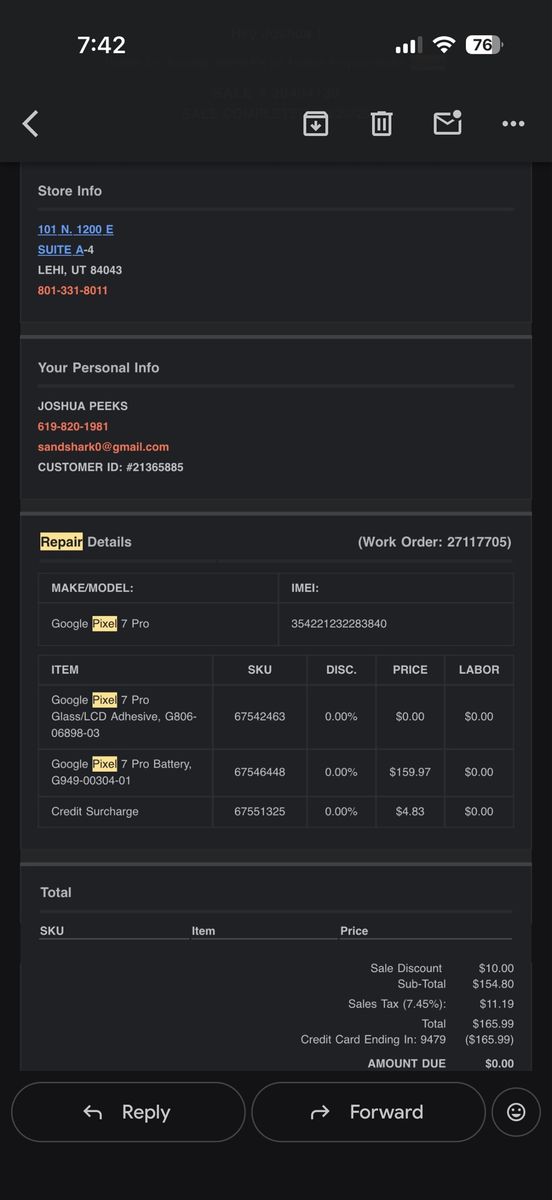This screenshot has width=552, height=1200.
Task: Tap the battery indicator in the status bar
Action: coord(485,45)
